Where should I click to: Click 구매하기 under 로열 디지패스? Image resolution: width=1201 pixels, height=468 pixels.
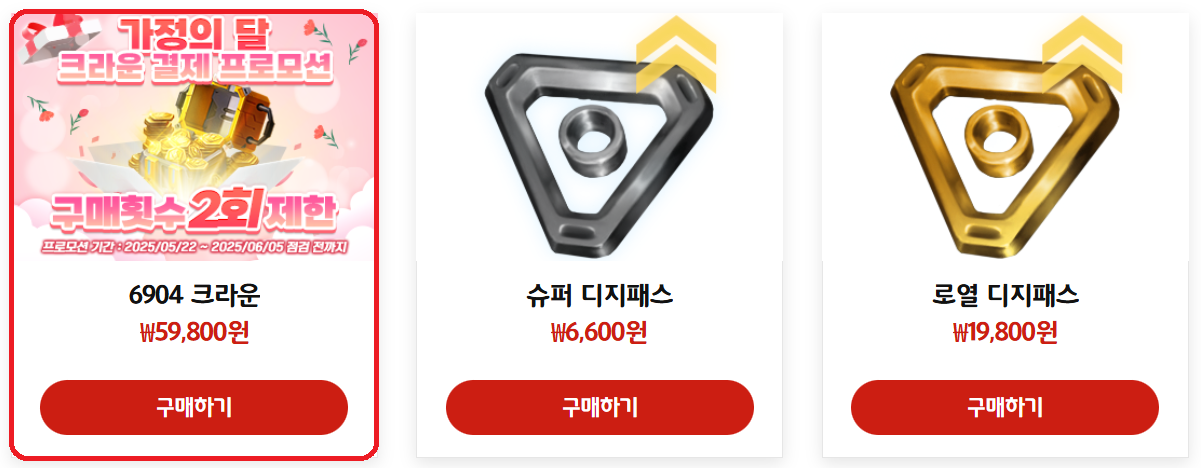1005,407
